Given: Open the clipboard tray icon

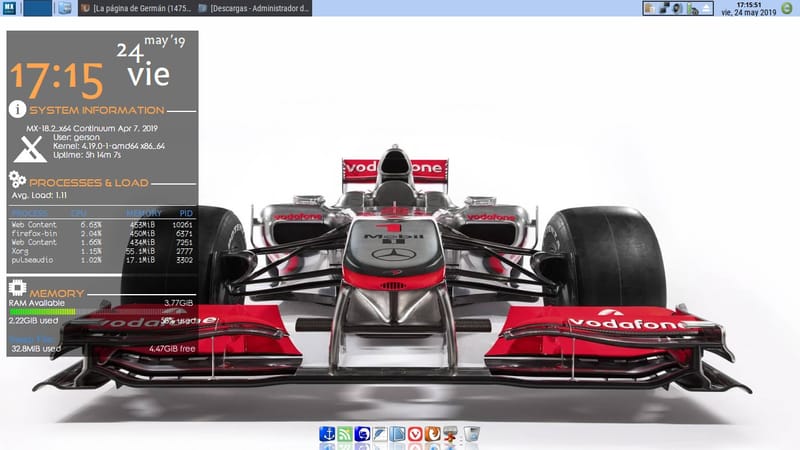Looking at the screenshot, I should 649,8.
